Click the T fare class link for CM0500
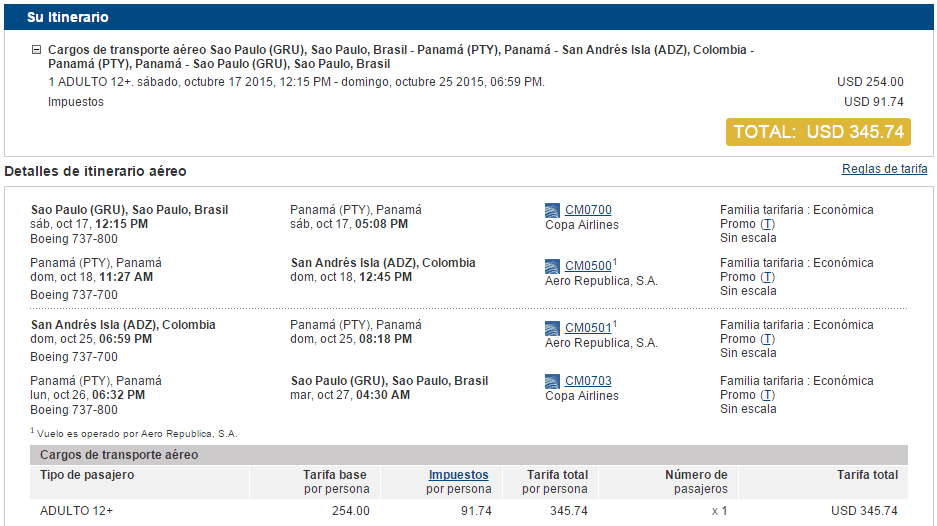This screenshot has width=937, height=526. point(767,277)
